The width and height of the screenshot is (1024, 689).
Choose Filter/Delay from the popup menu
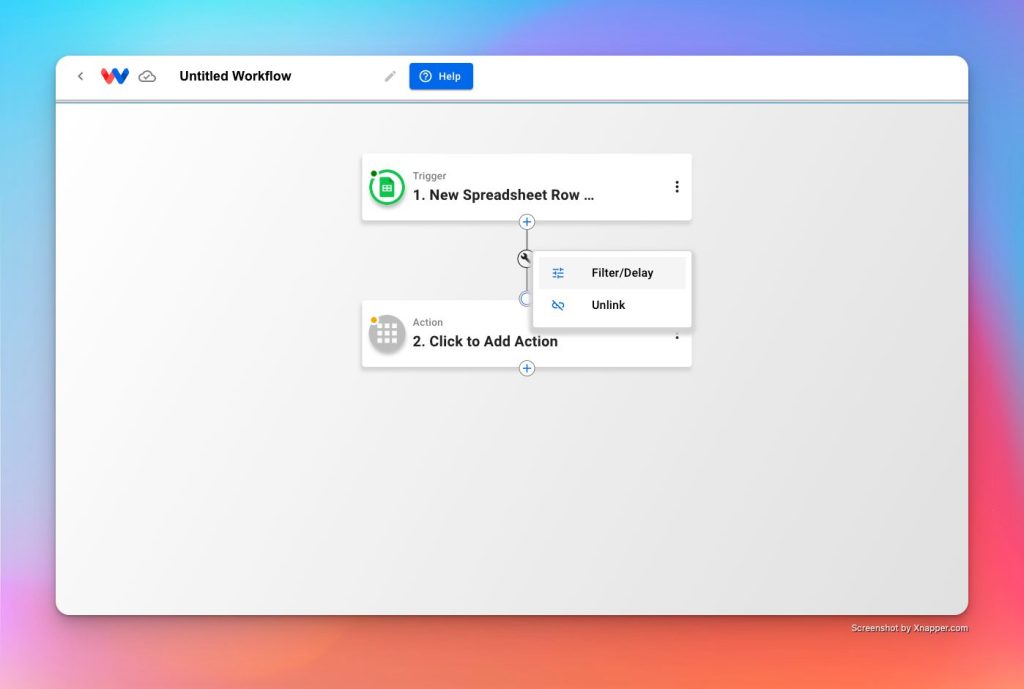tap(612, 273)
